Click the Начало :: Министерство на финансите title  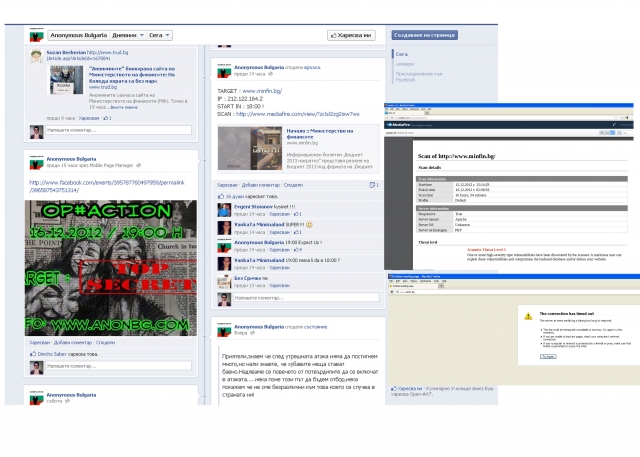click(x=320, y=134)
